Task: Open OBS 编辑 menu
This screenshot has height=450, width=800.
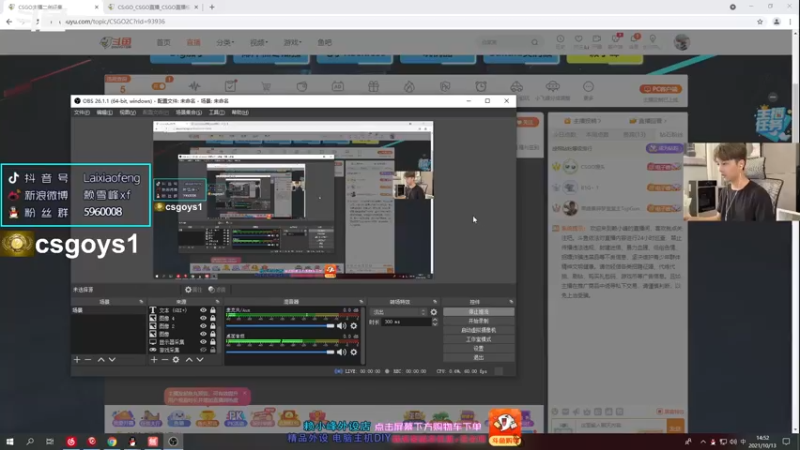Action: pyautogui.click(x=105, y=113)
